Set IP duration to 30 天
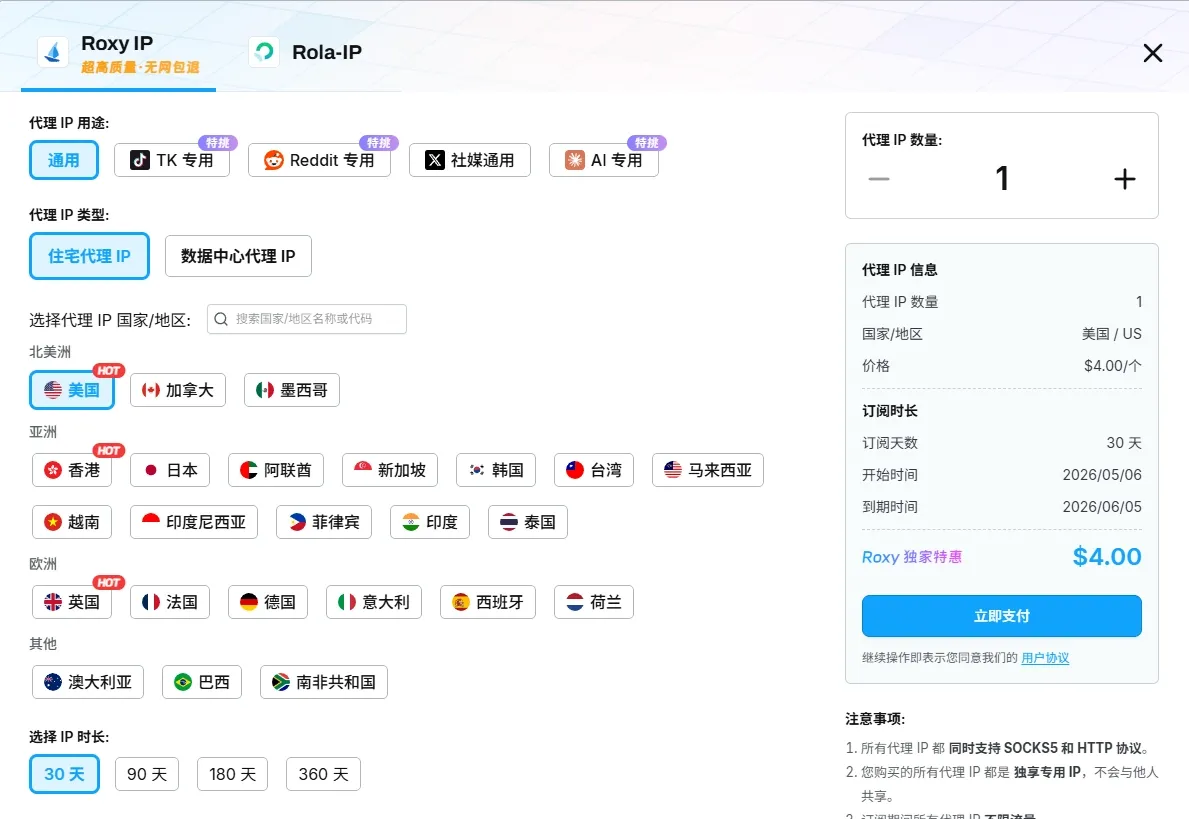This screenshot has height=819, width=1189. coord(64,774)
